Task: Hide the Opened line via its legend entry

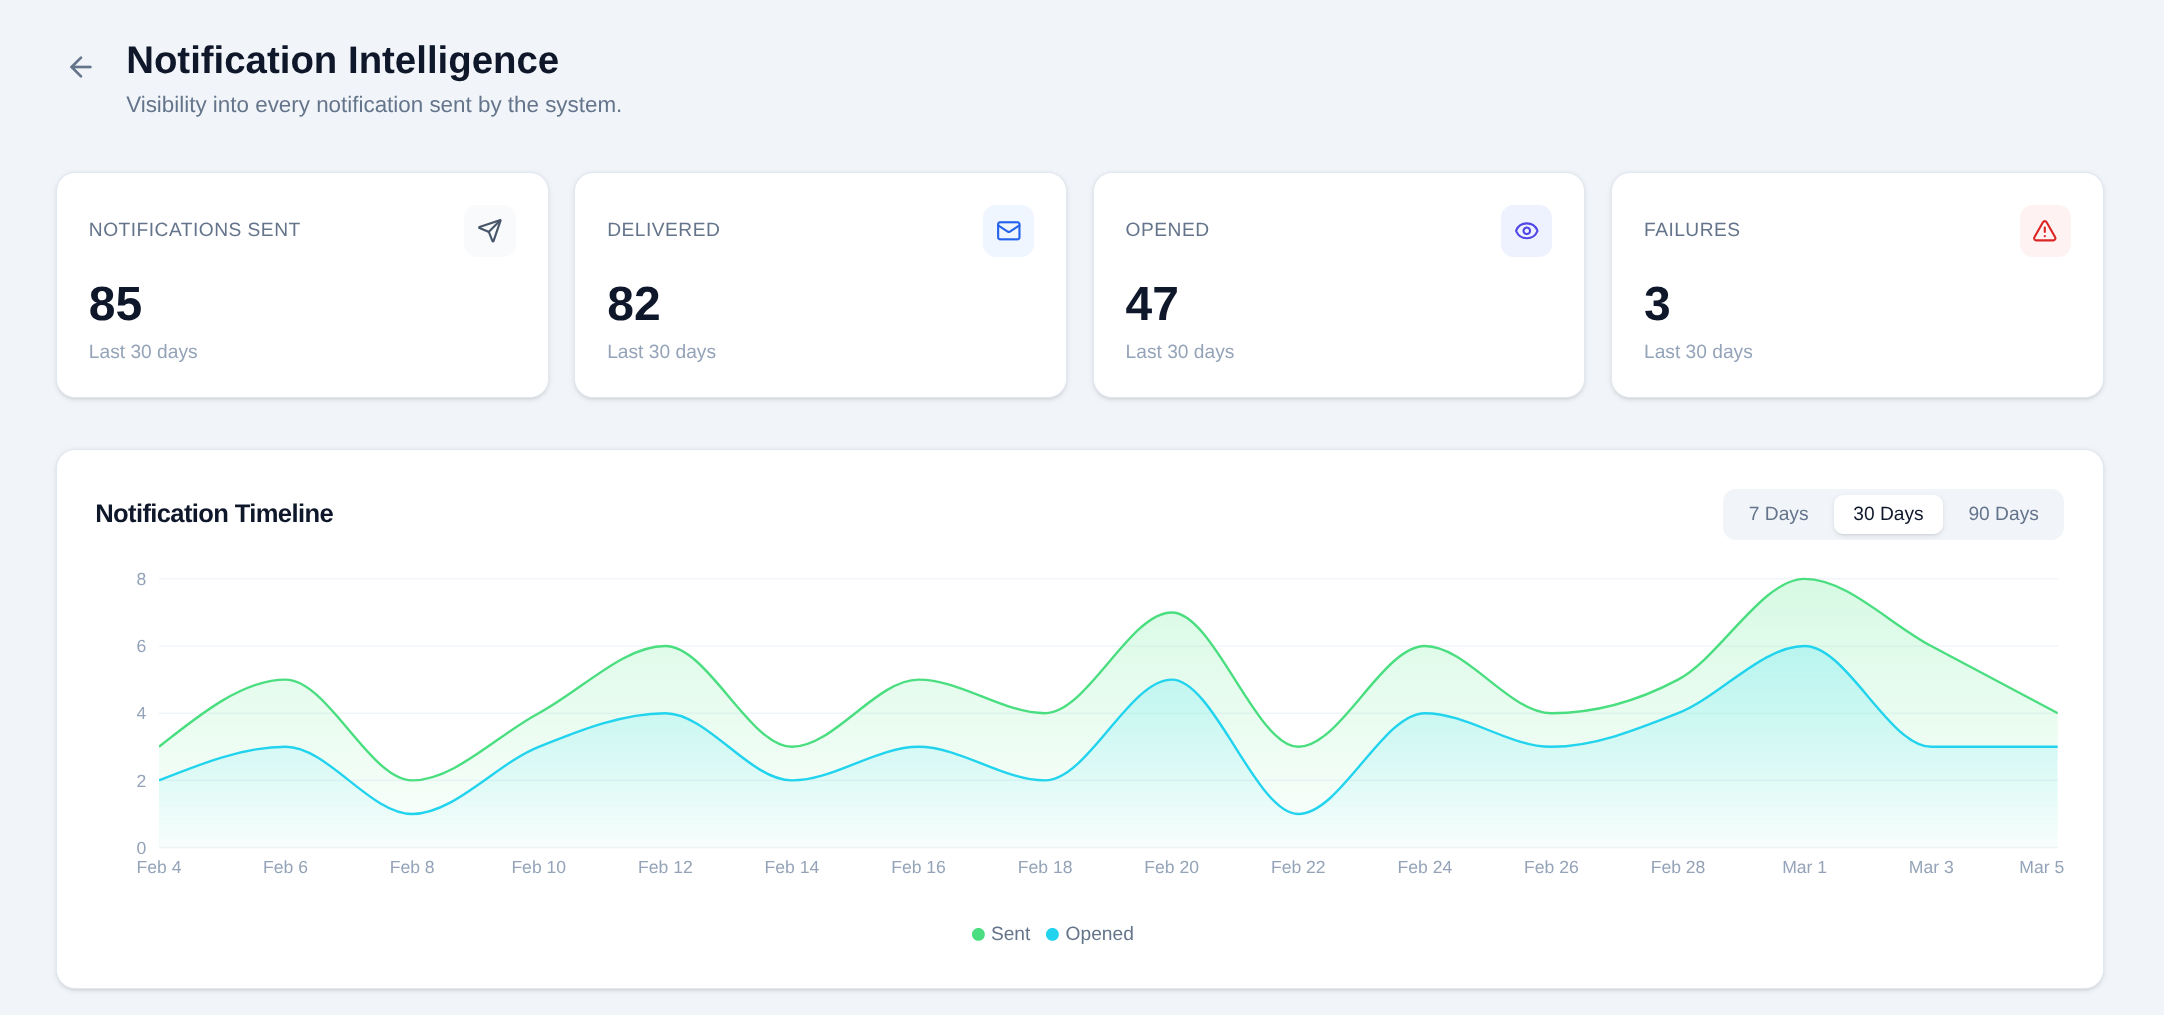Action: click(x=1089, y=933)
